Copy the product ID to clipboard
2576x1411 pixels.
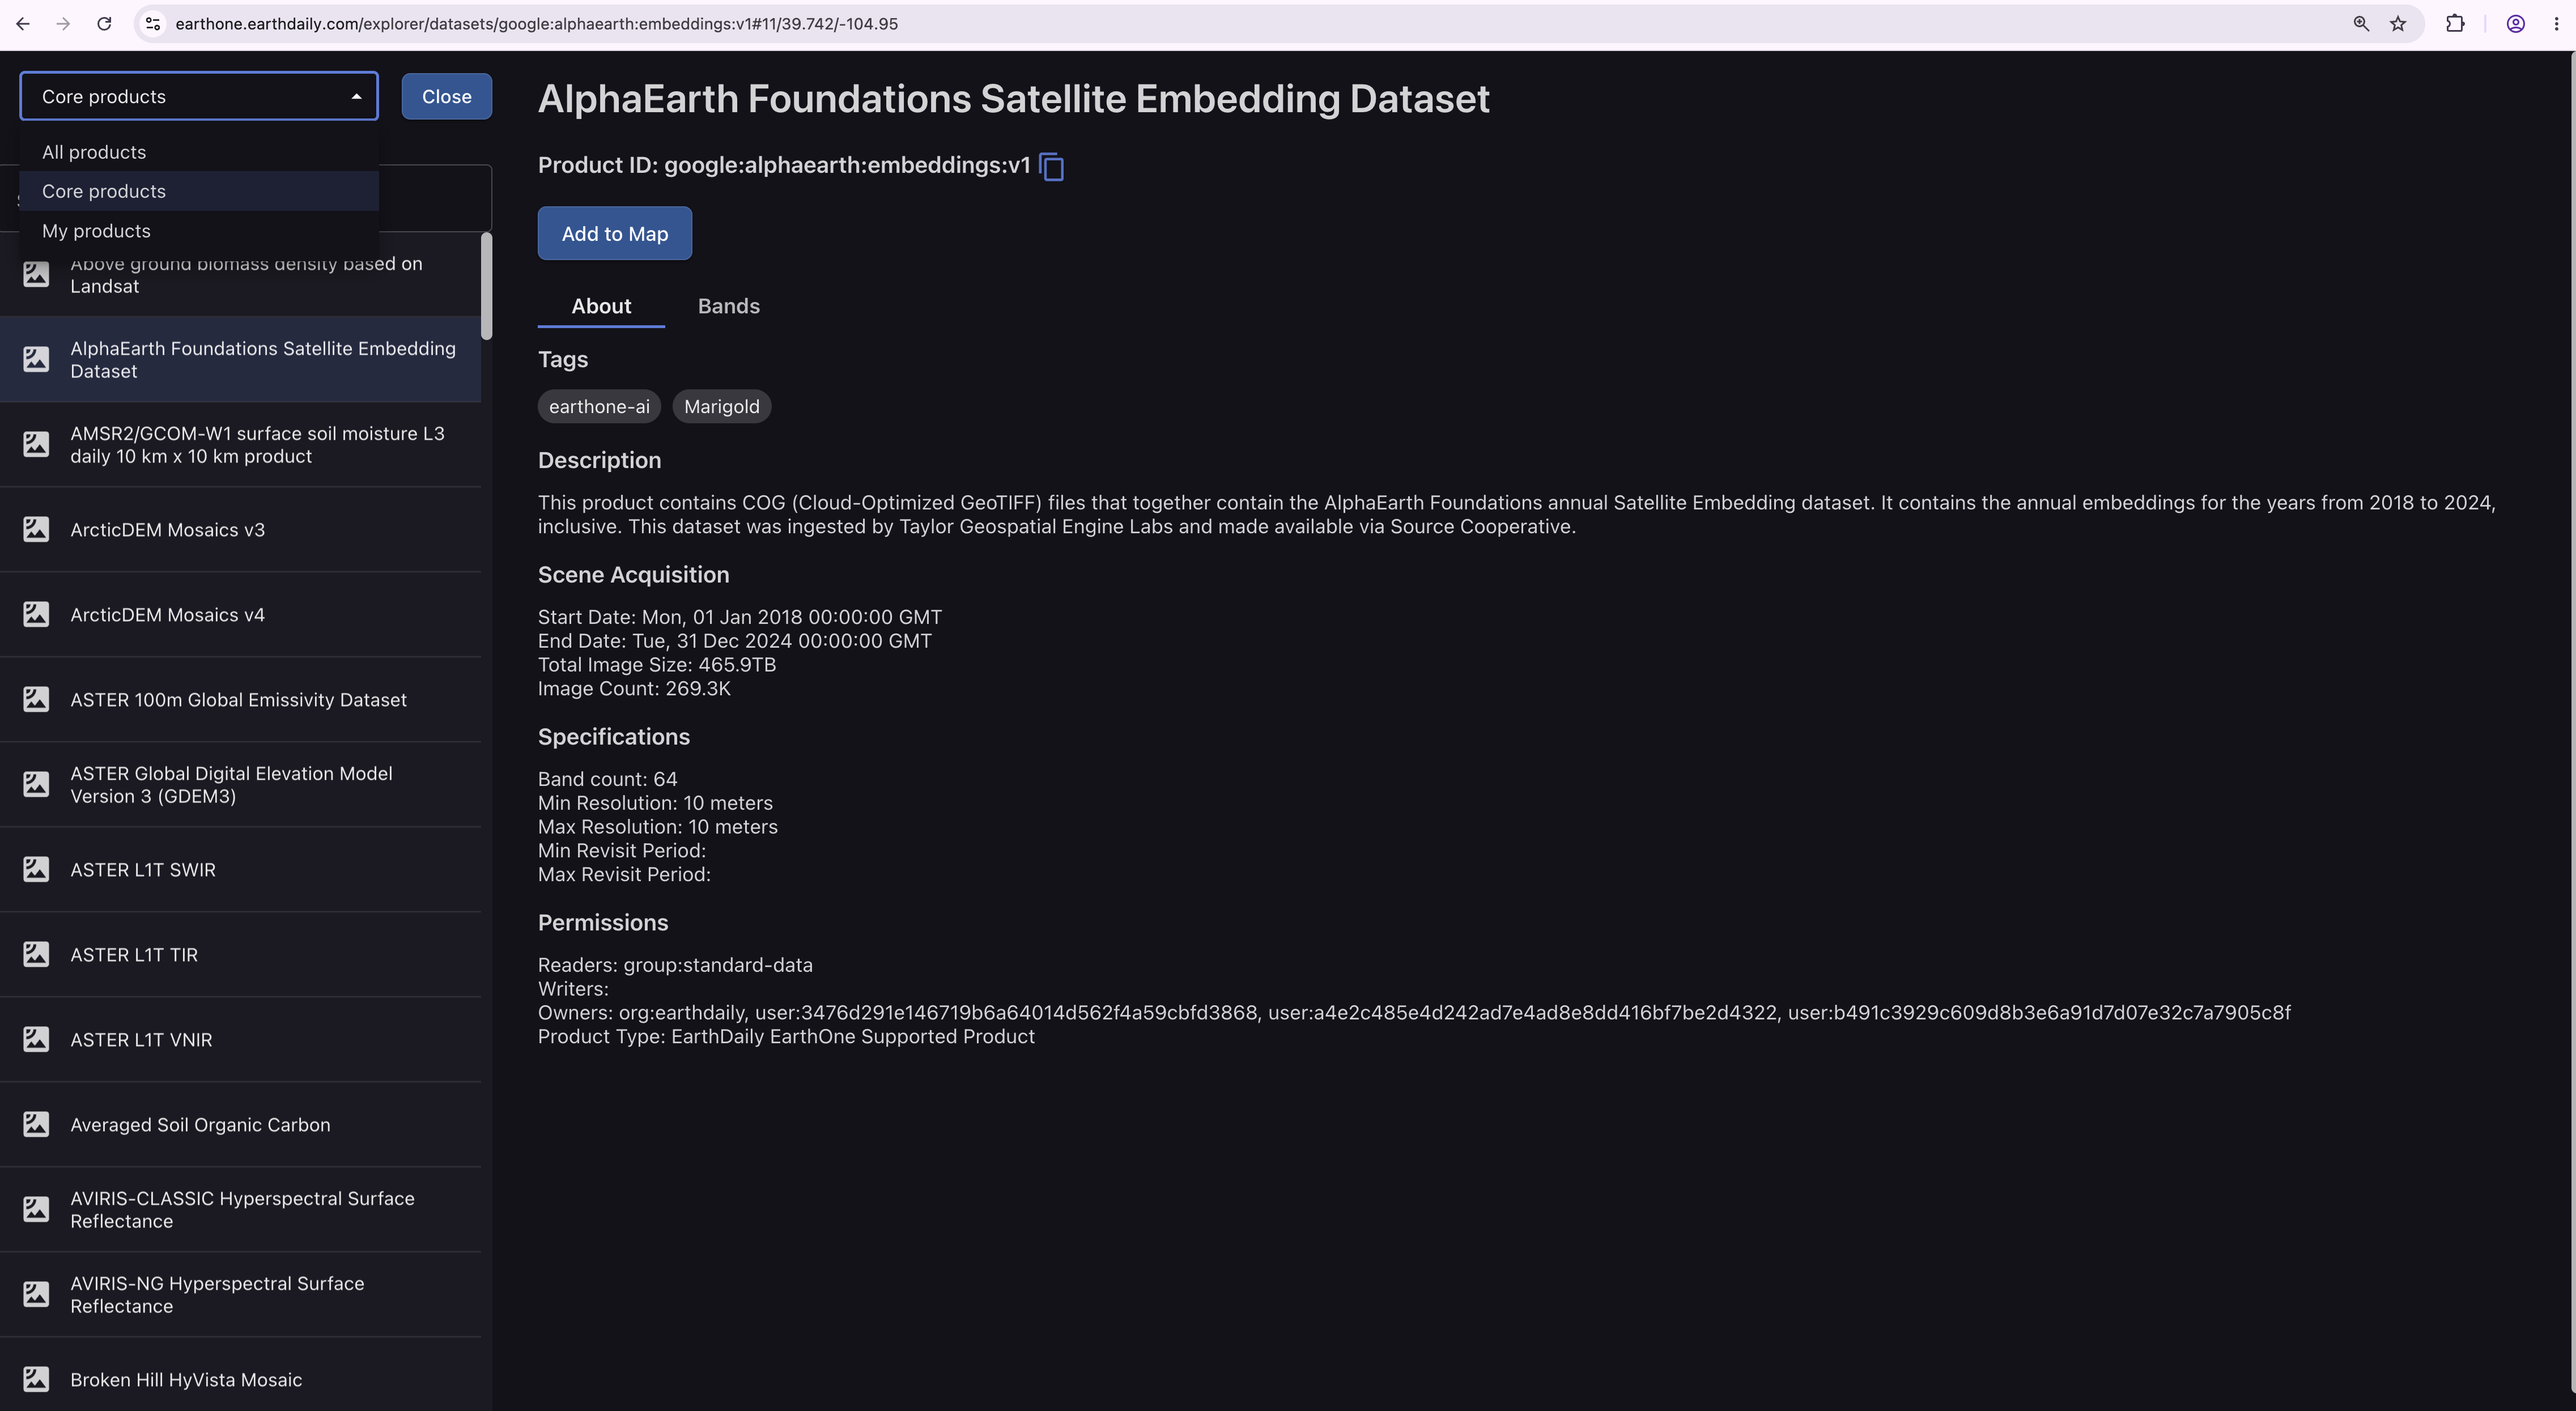1052,166
